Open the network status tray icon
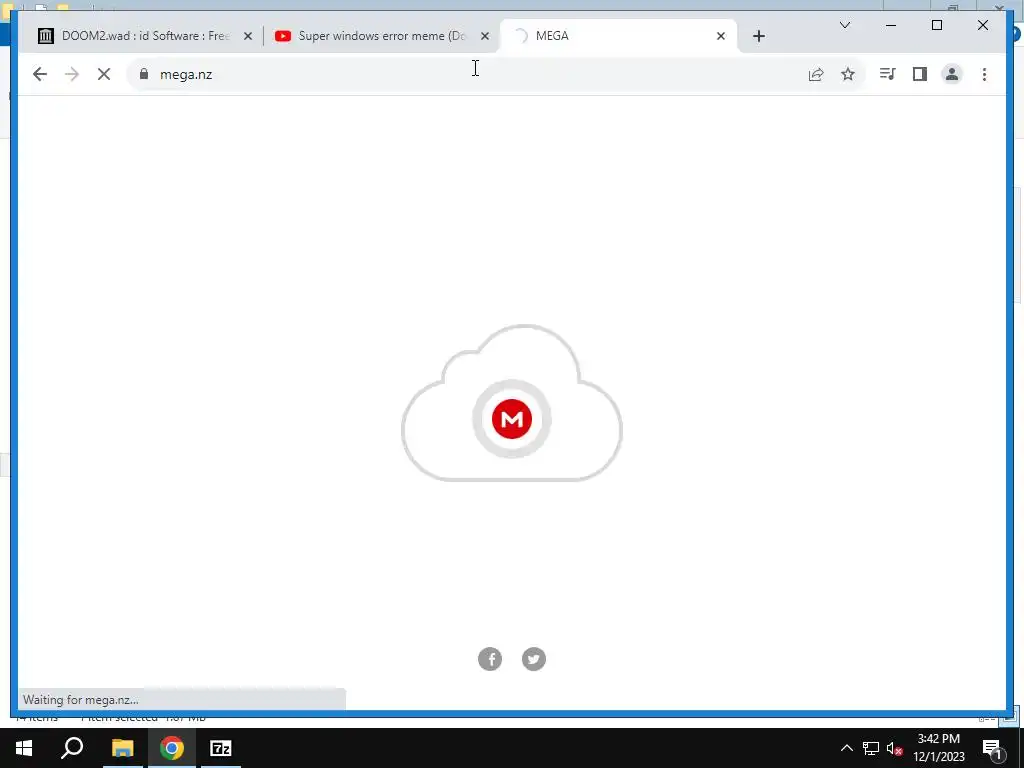The height and width of the screenshot is (768, 1024). (871, 748)
